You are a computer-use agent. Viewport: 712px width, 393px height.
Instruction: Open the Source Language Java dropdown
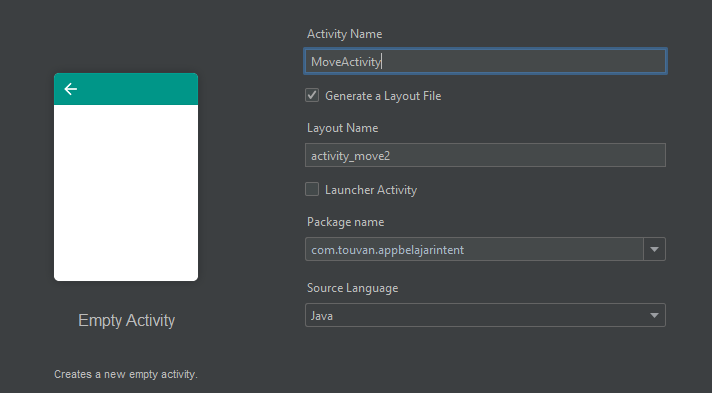point(485,315)
